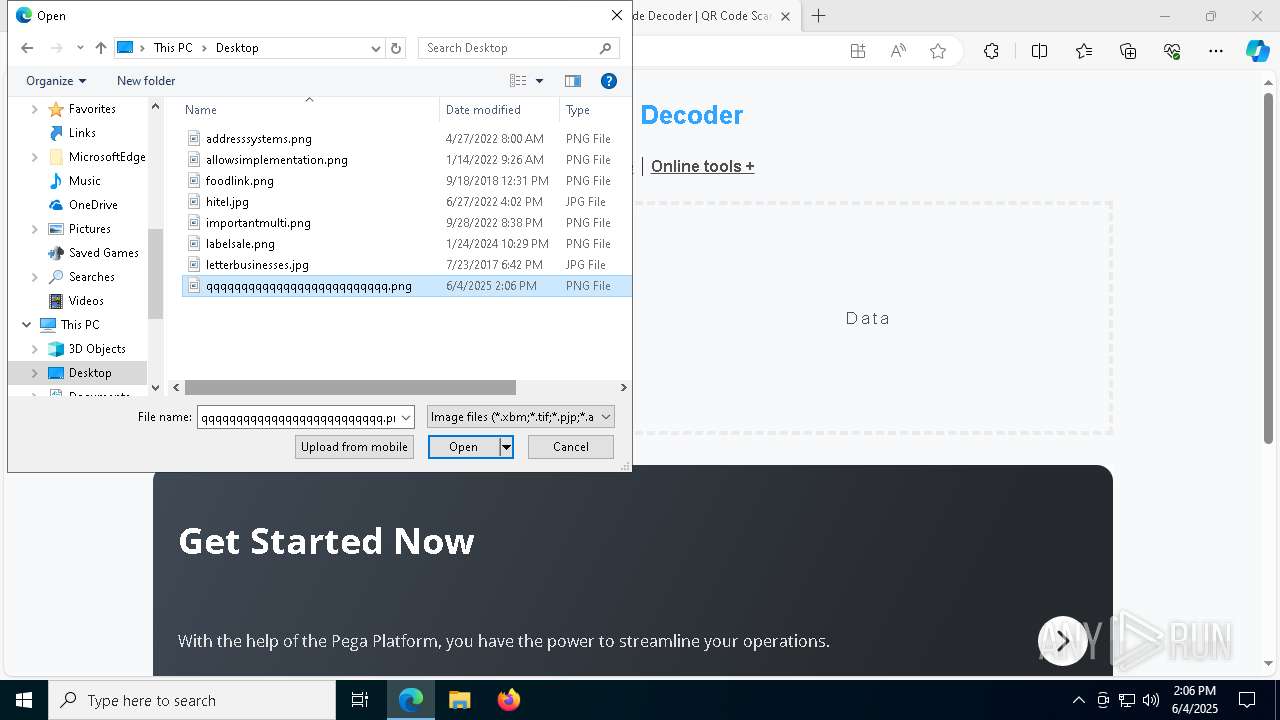Open the Online tools + link
Image resolution: width=1280 pixels, height=720 pixels.
702,166
